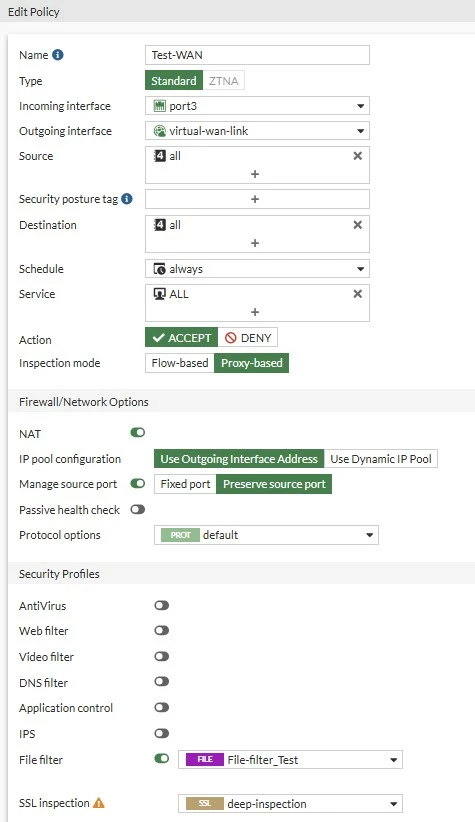This screenshot has width=475, height=822.
Task: Set Action to DENY
Action: point(247,338)
